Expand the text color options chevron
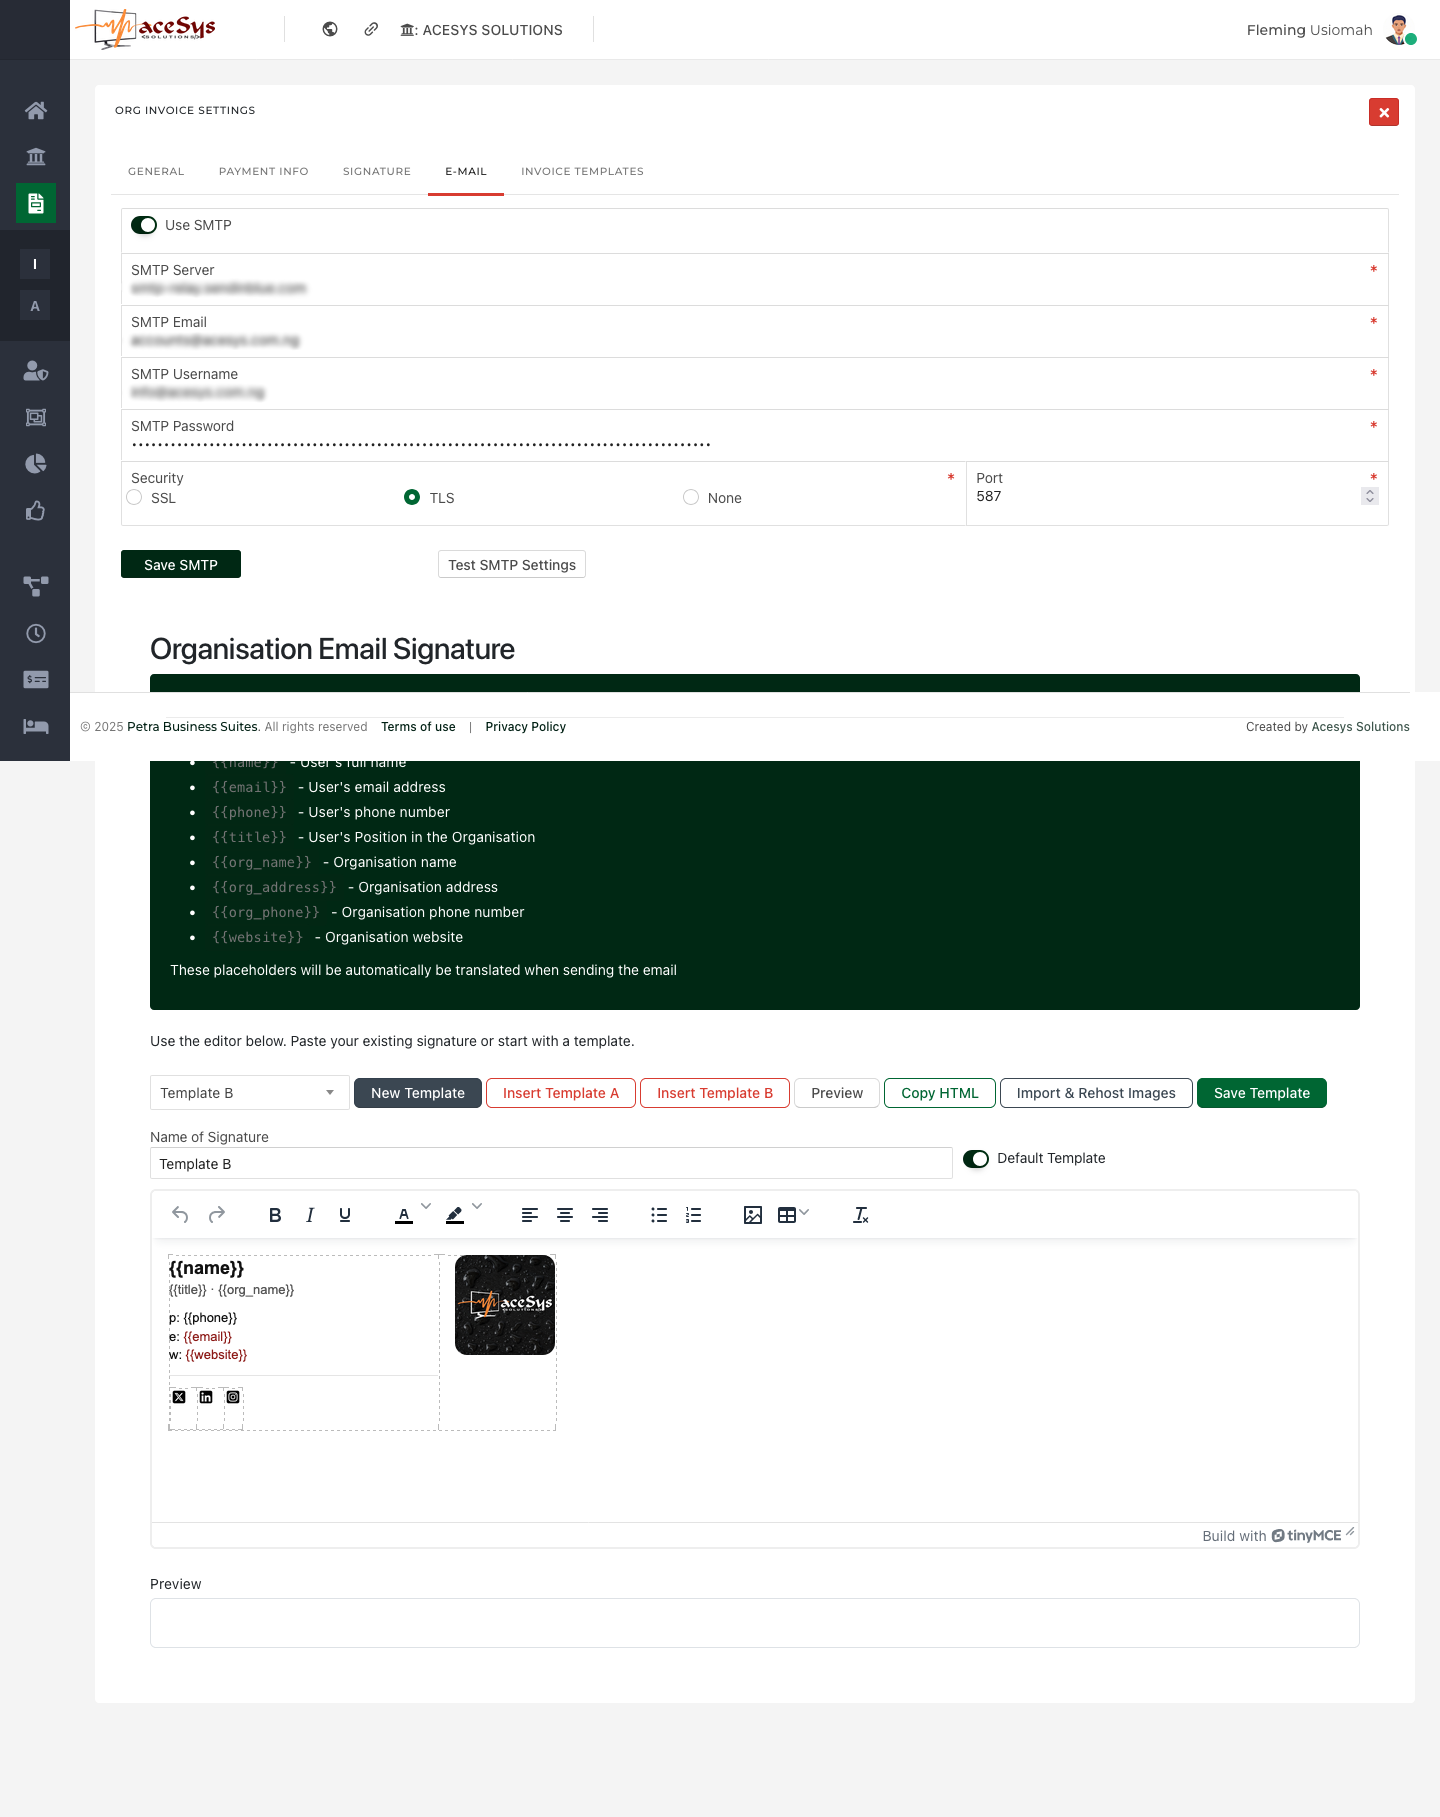This screenshot has height=1817, width=1440. [426, 1207]
